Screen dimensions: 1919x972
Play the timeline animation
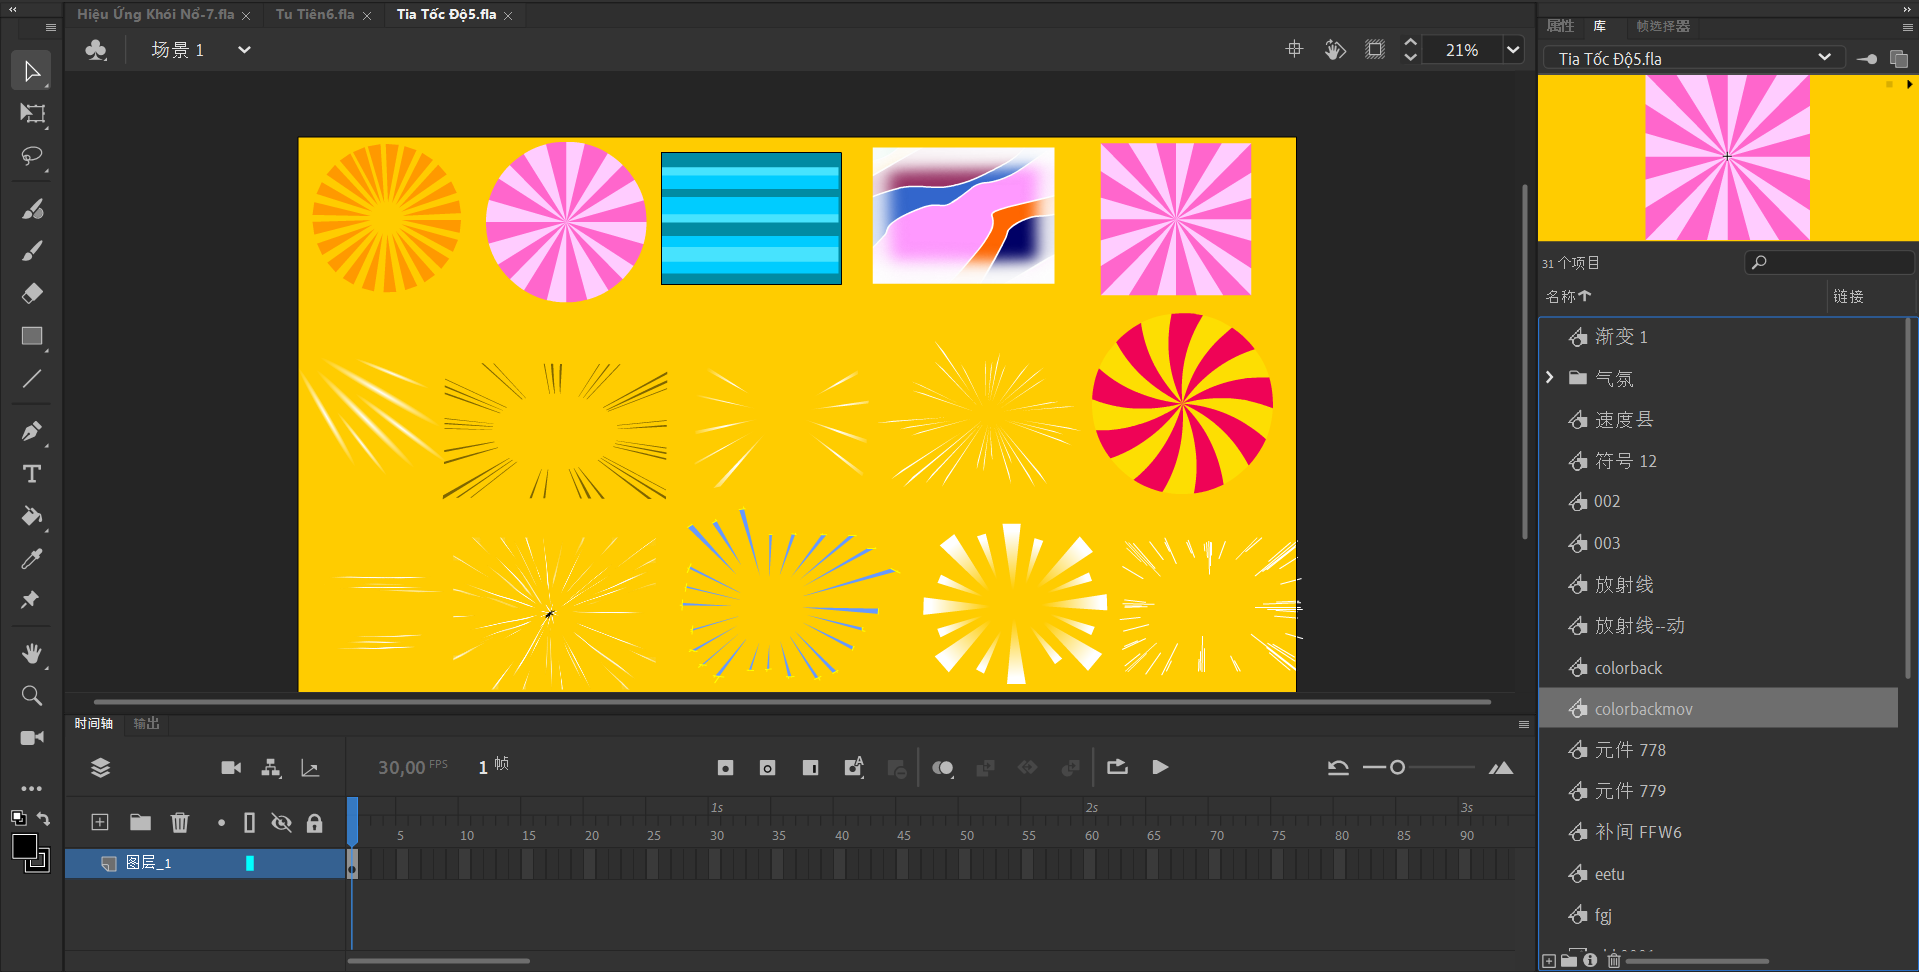1160,768
